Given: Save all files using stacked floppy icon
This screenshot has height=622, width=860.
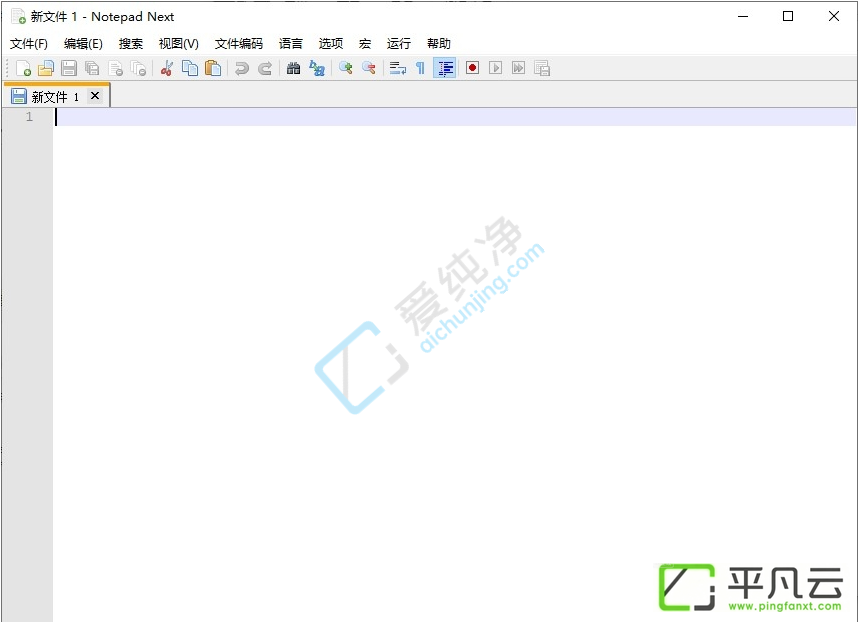Looking at the screenshot, I should (92, 68).
